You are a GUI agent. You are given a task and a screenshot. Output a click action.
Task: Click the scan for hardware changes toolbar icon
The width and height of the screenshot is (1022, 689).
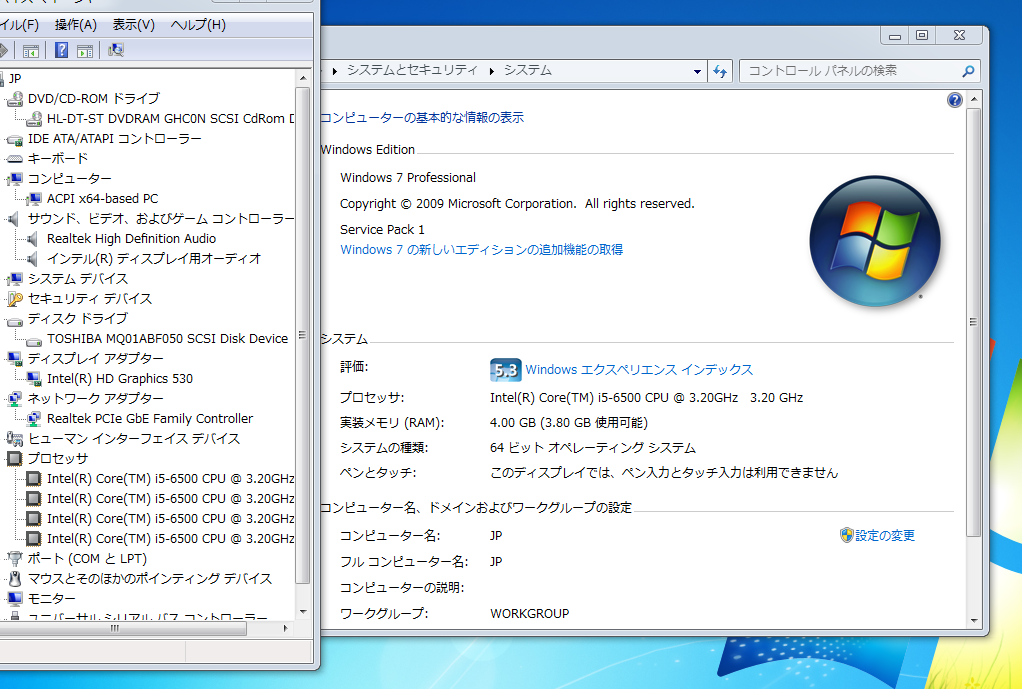(115, 50)
